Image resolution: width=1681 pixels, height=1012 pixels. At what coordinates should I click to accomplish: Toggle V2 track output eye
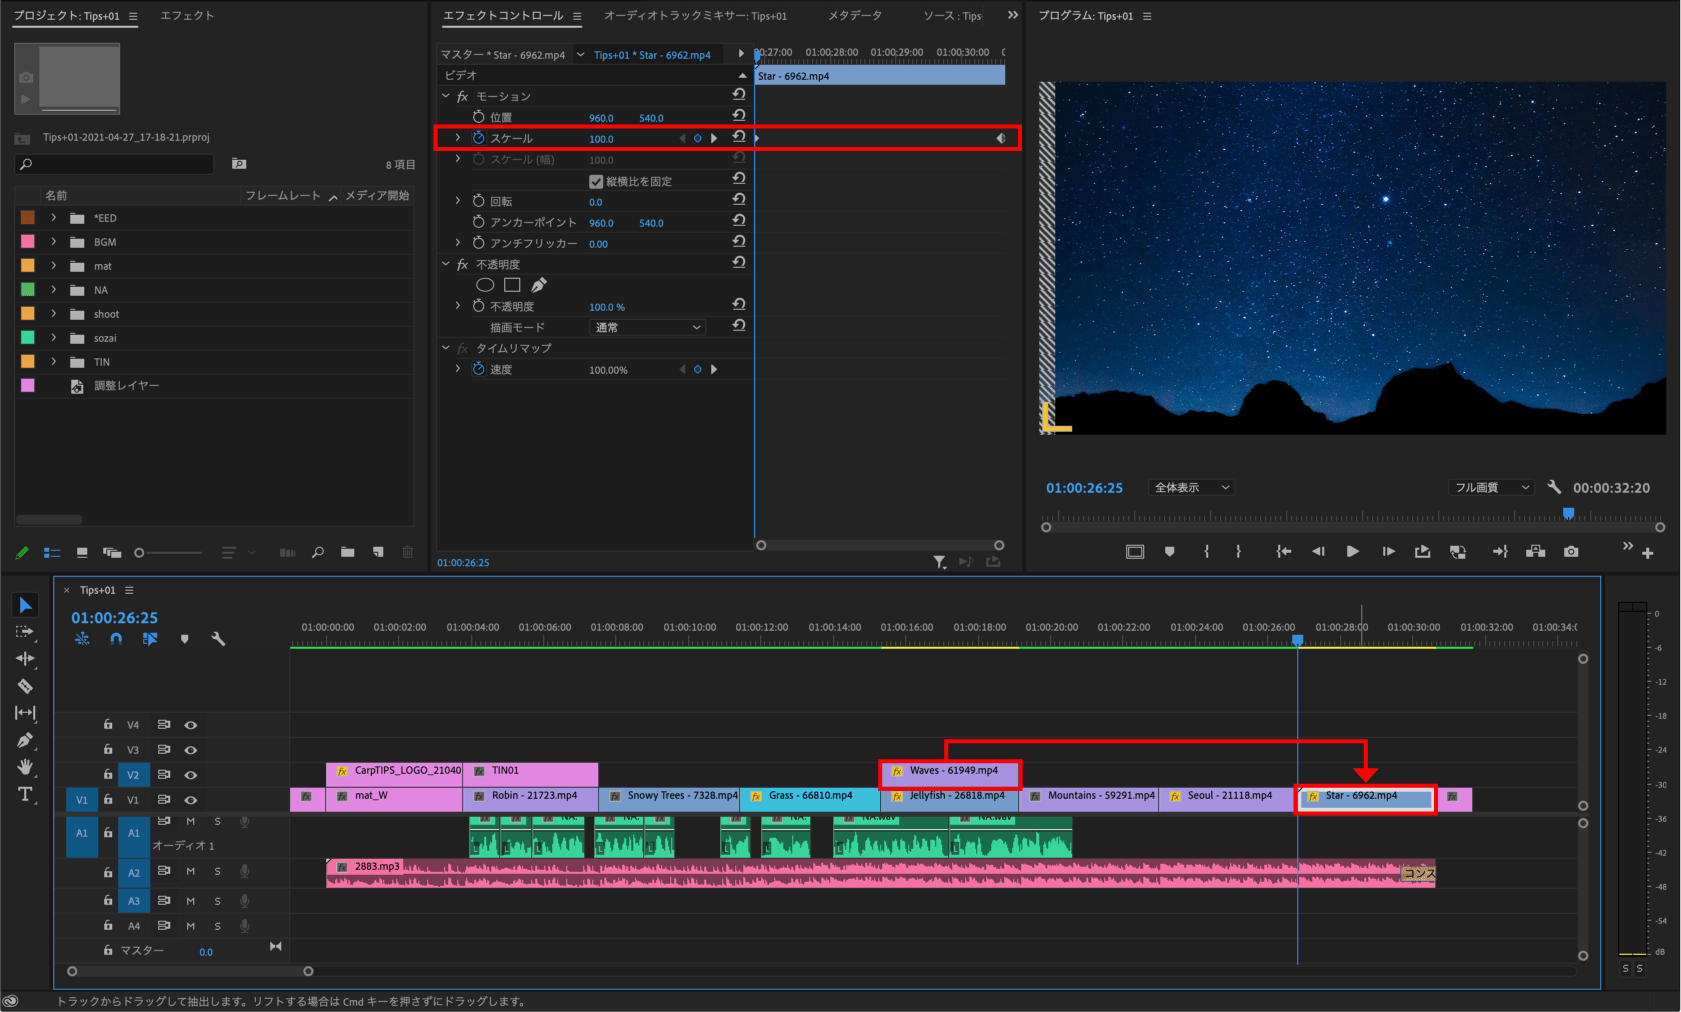click(x=190, y=775)
